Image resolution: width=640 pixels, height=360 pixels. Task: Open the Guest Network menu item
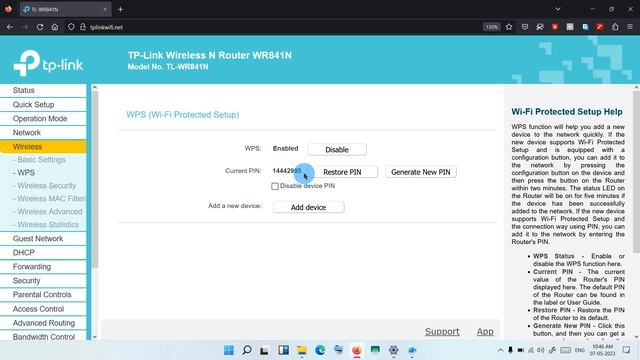(x=43, y=238)
